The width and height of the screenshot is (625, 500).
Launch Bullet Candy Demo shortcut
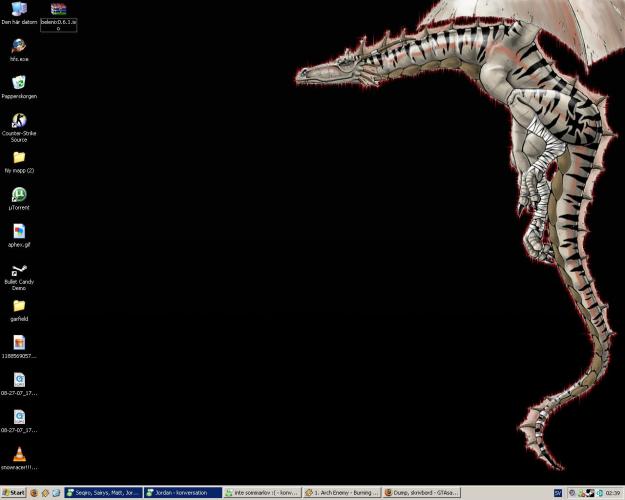[x=19, y=270]
